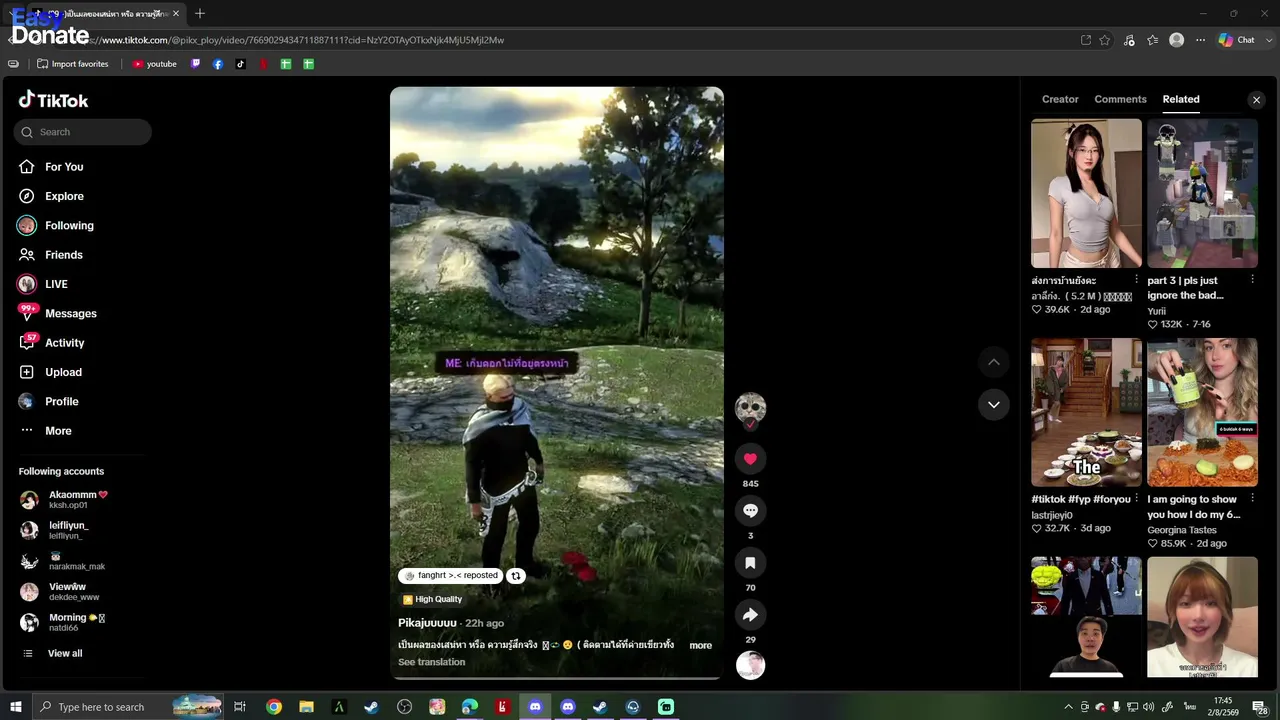Toggle the repost button on video

(x=516, y=576)
